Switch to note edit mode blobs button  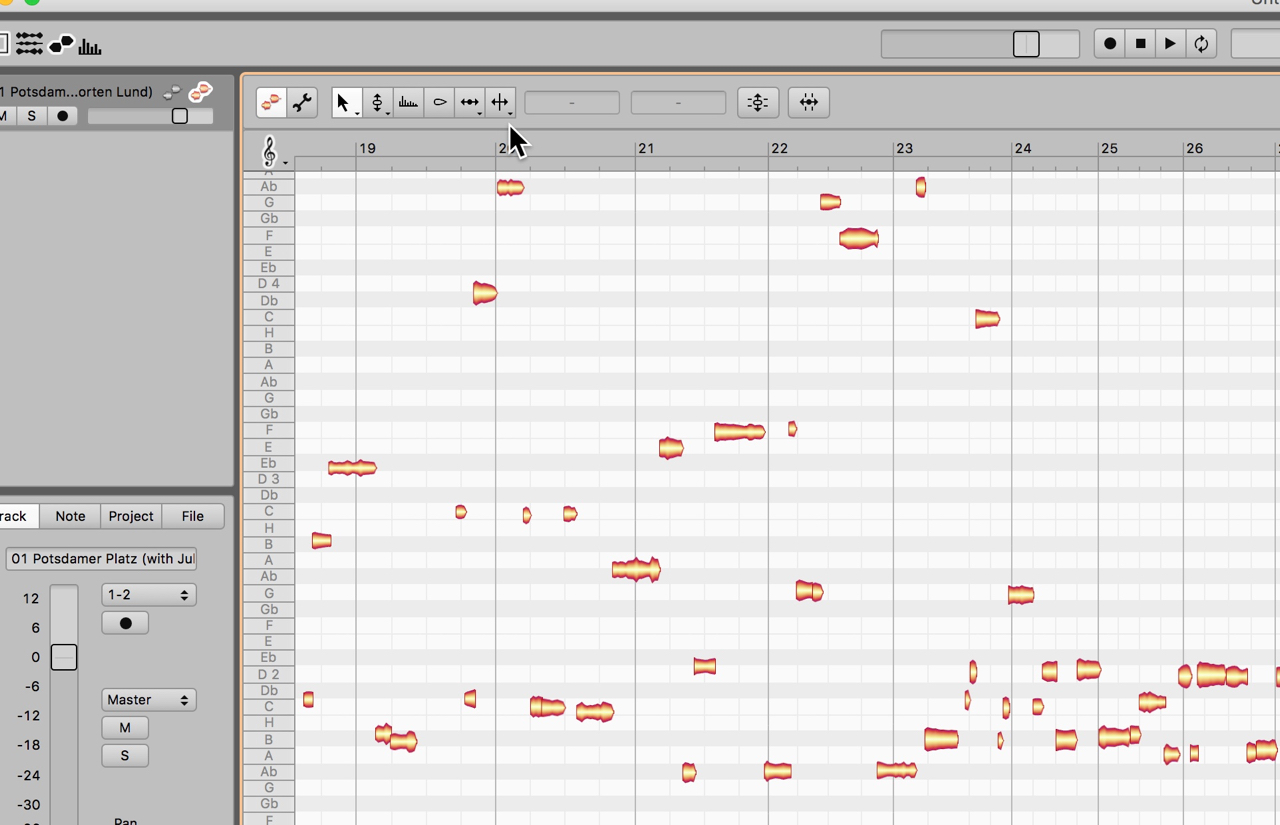pyautogui.click(x=271, y=102)
